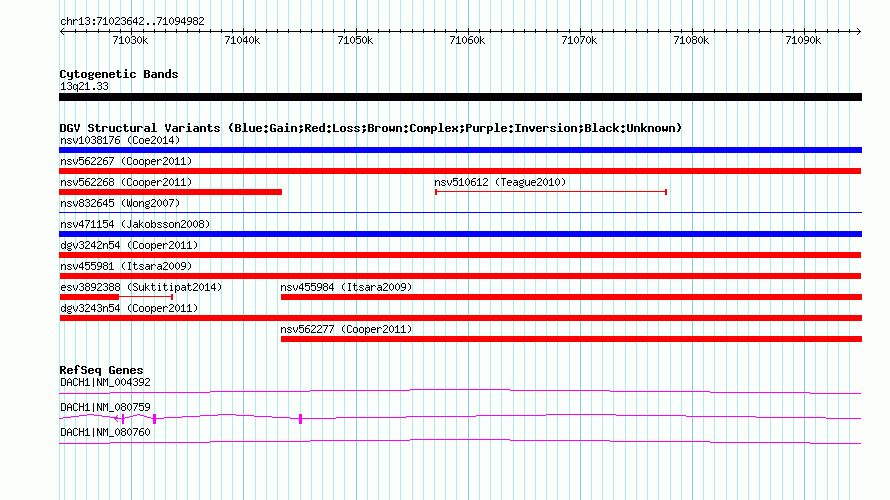The width and height of the screenshot is (890, 500).
Task: Select variant label dgv3242n54 (Cooper2011)
Action: 129,245
